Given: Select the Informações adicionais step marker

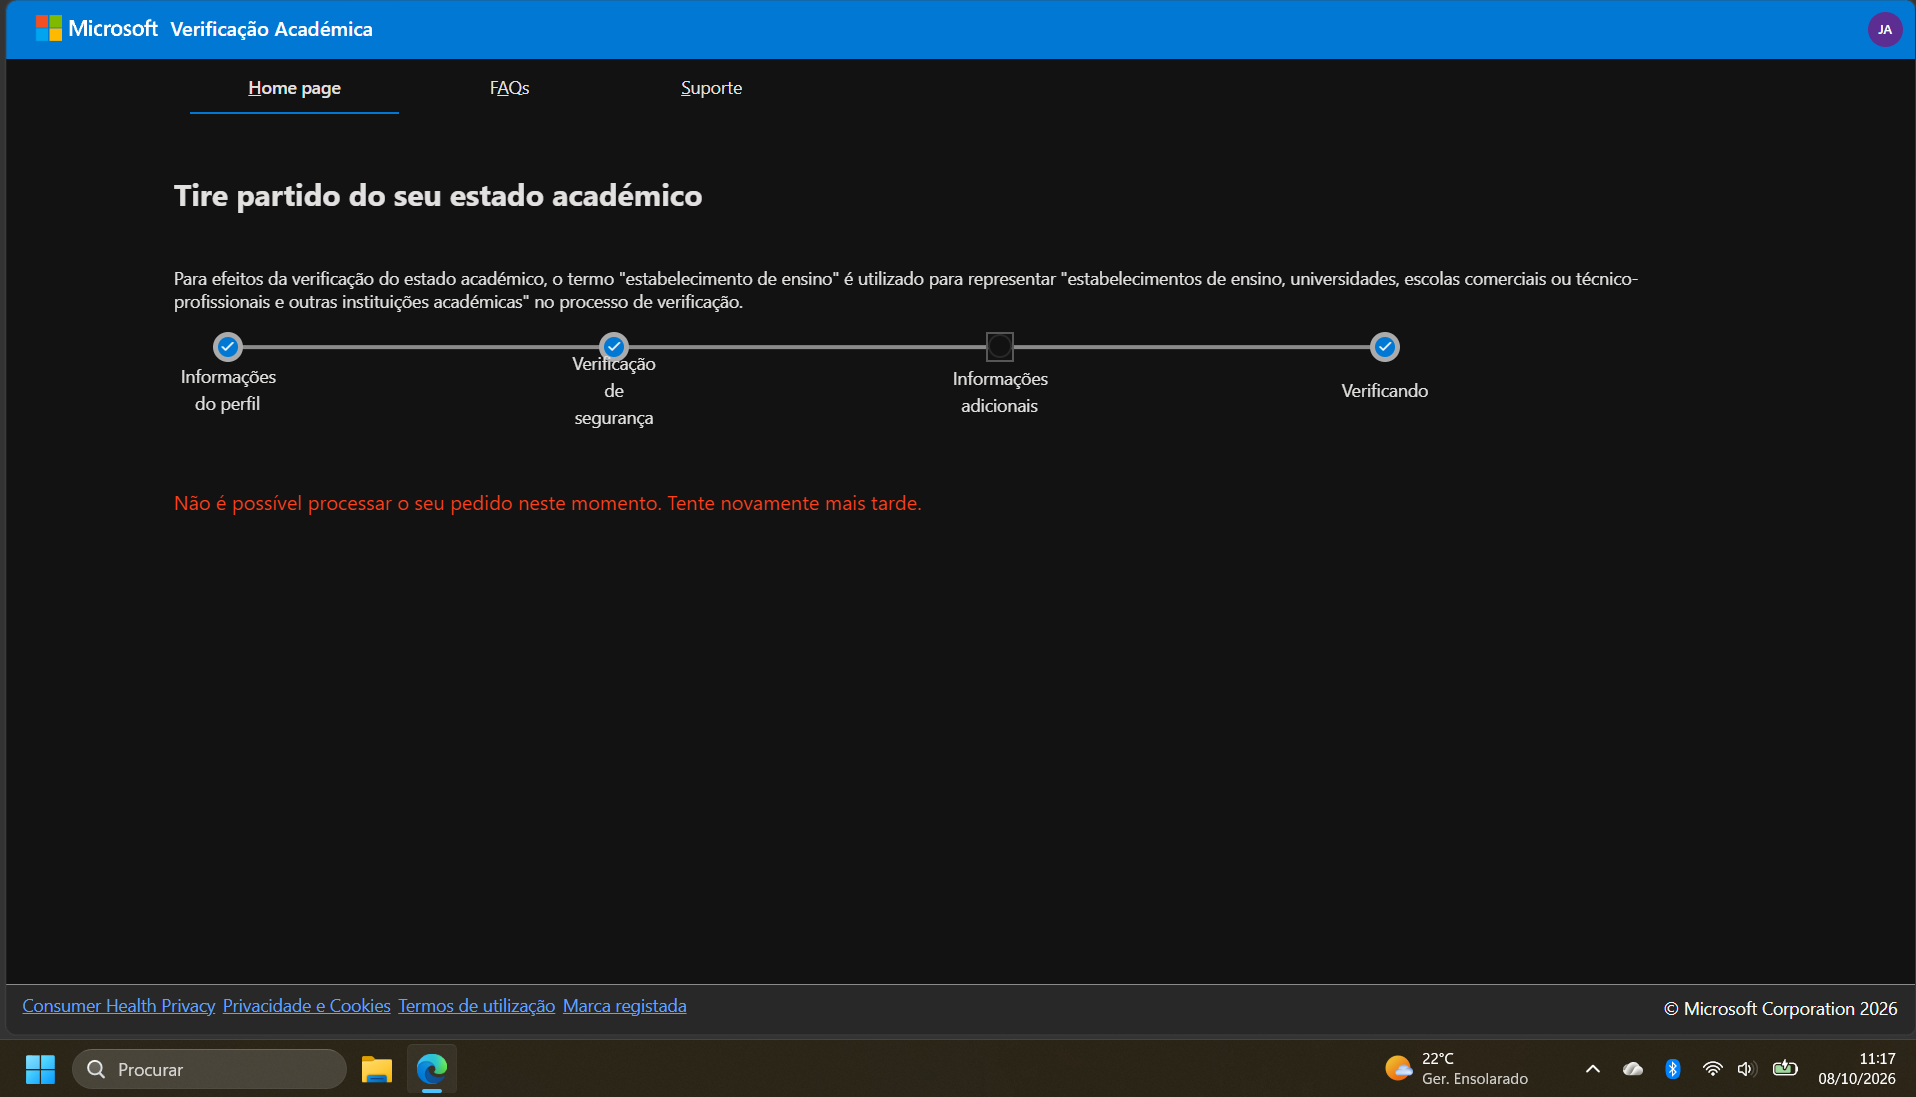Looking at the screenshot, I should pyautogui.click(x=1000, y=347).
